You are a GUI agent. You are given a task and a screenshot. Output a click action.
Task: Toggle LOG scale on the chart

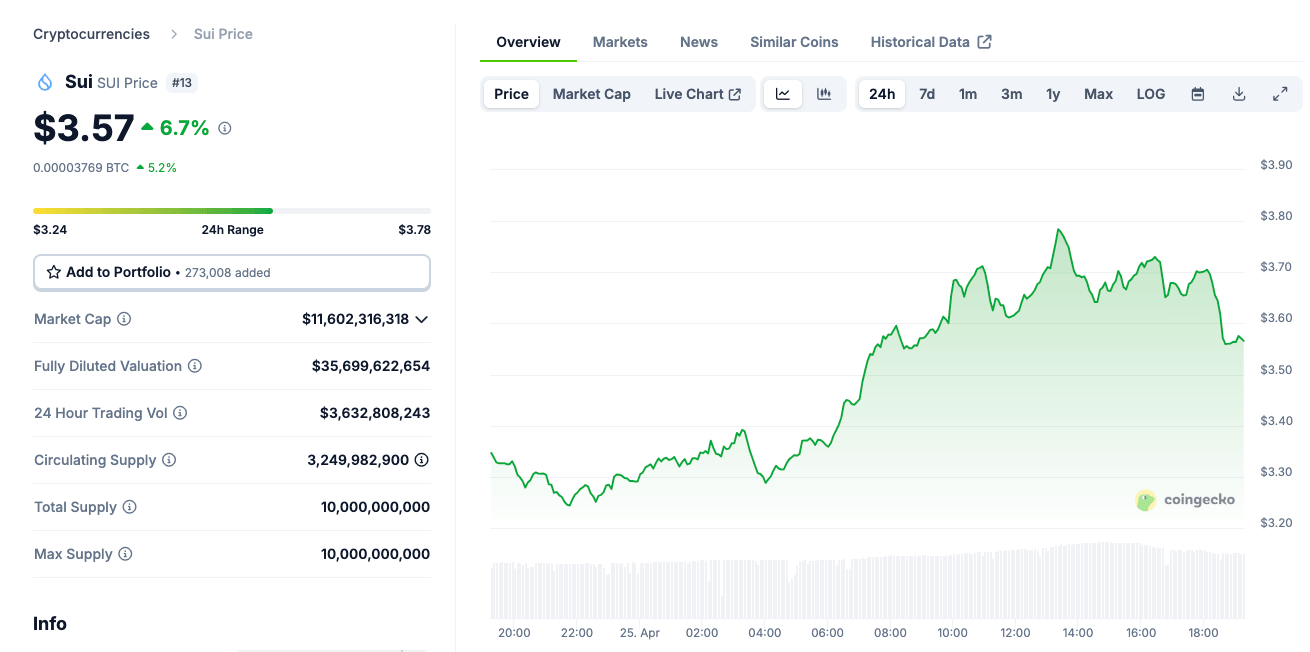tap(1150, 93)
